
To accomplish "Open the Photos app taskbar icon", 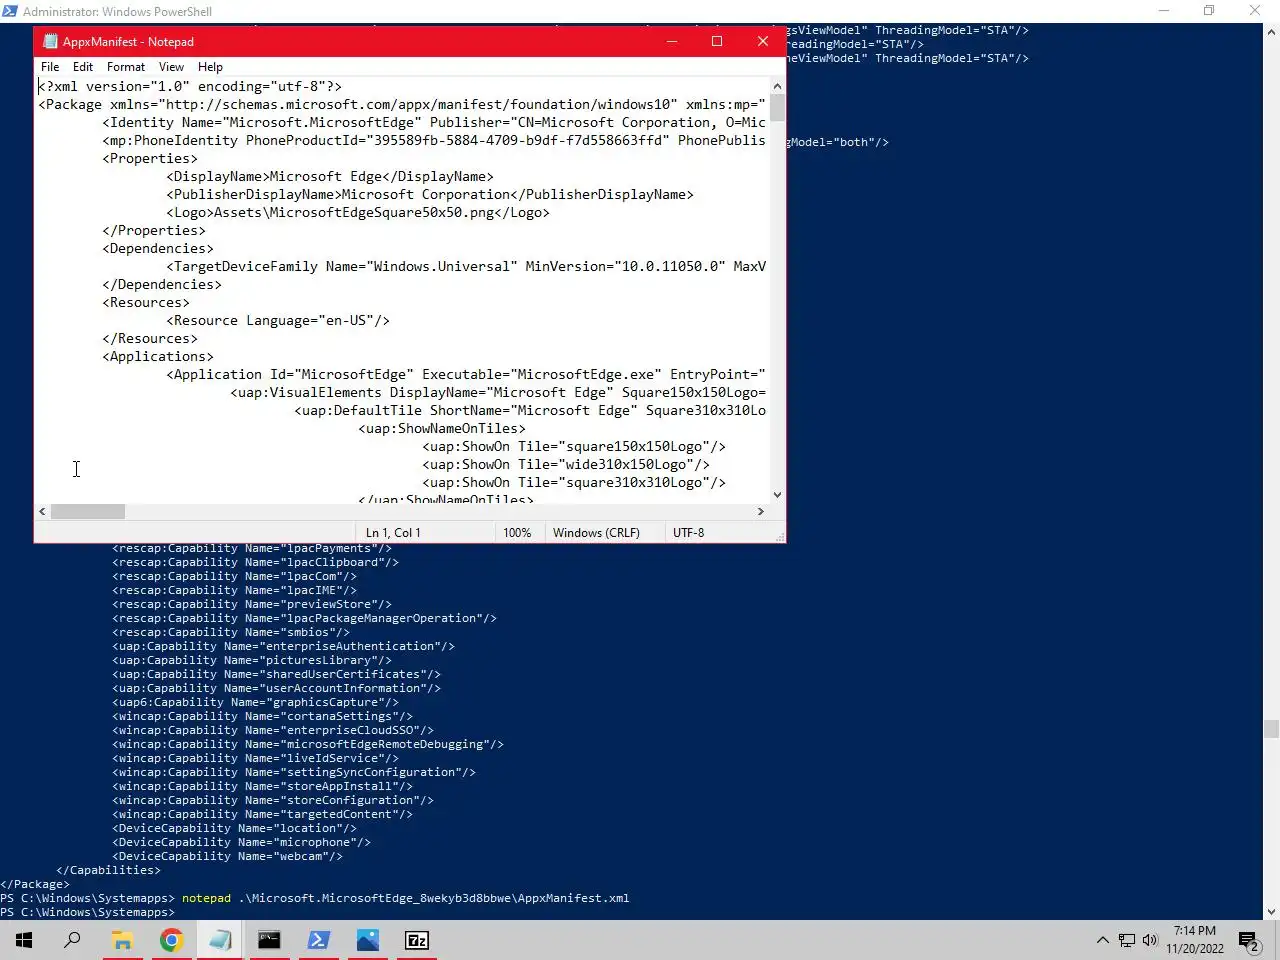I will point(367,940).
